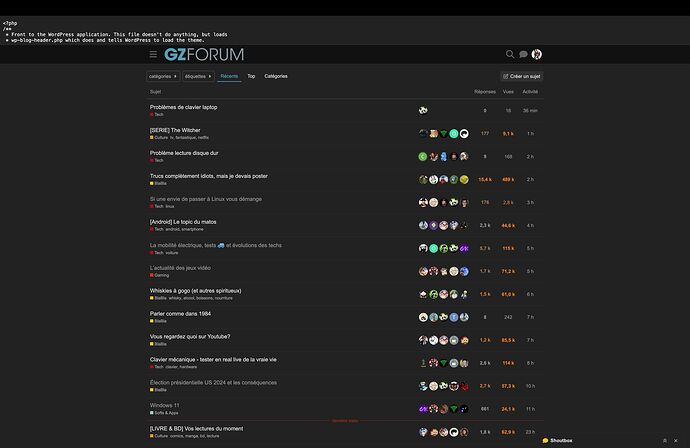Open topic Problèmes de clavier laptop
This screenshot has width=690, height=448.
[184, 107]
